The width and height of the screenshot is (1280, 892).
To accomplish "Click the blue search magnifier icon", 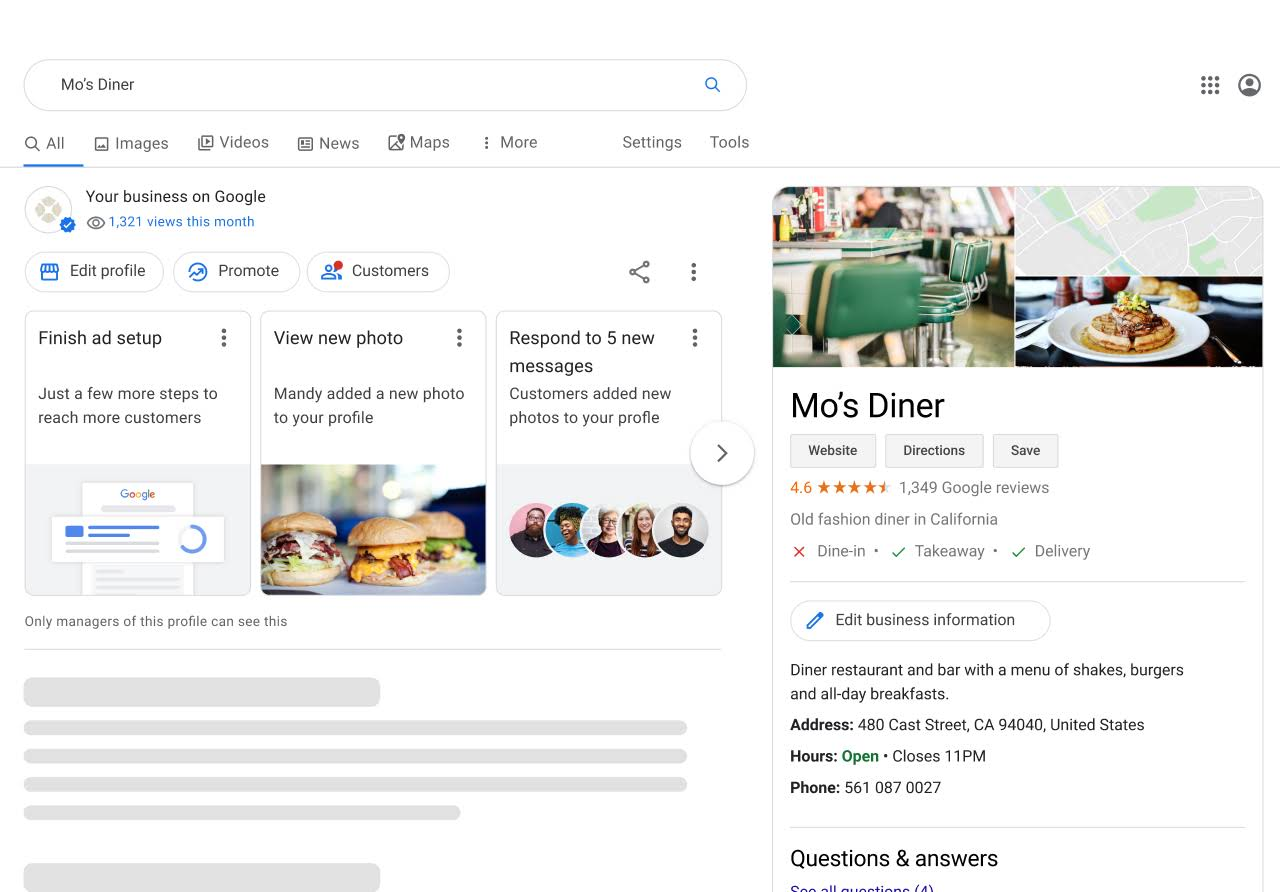I will [x=712, y=85].
